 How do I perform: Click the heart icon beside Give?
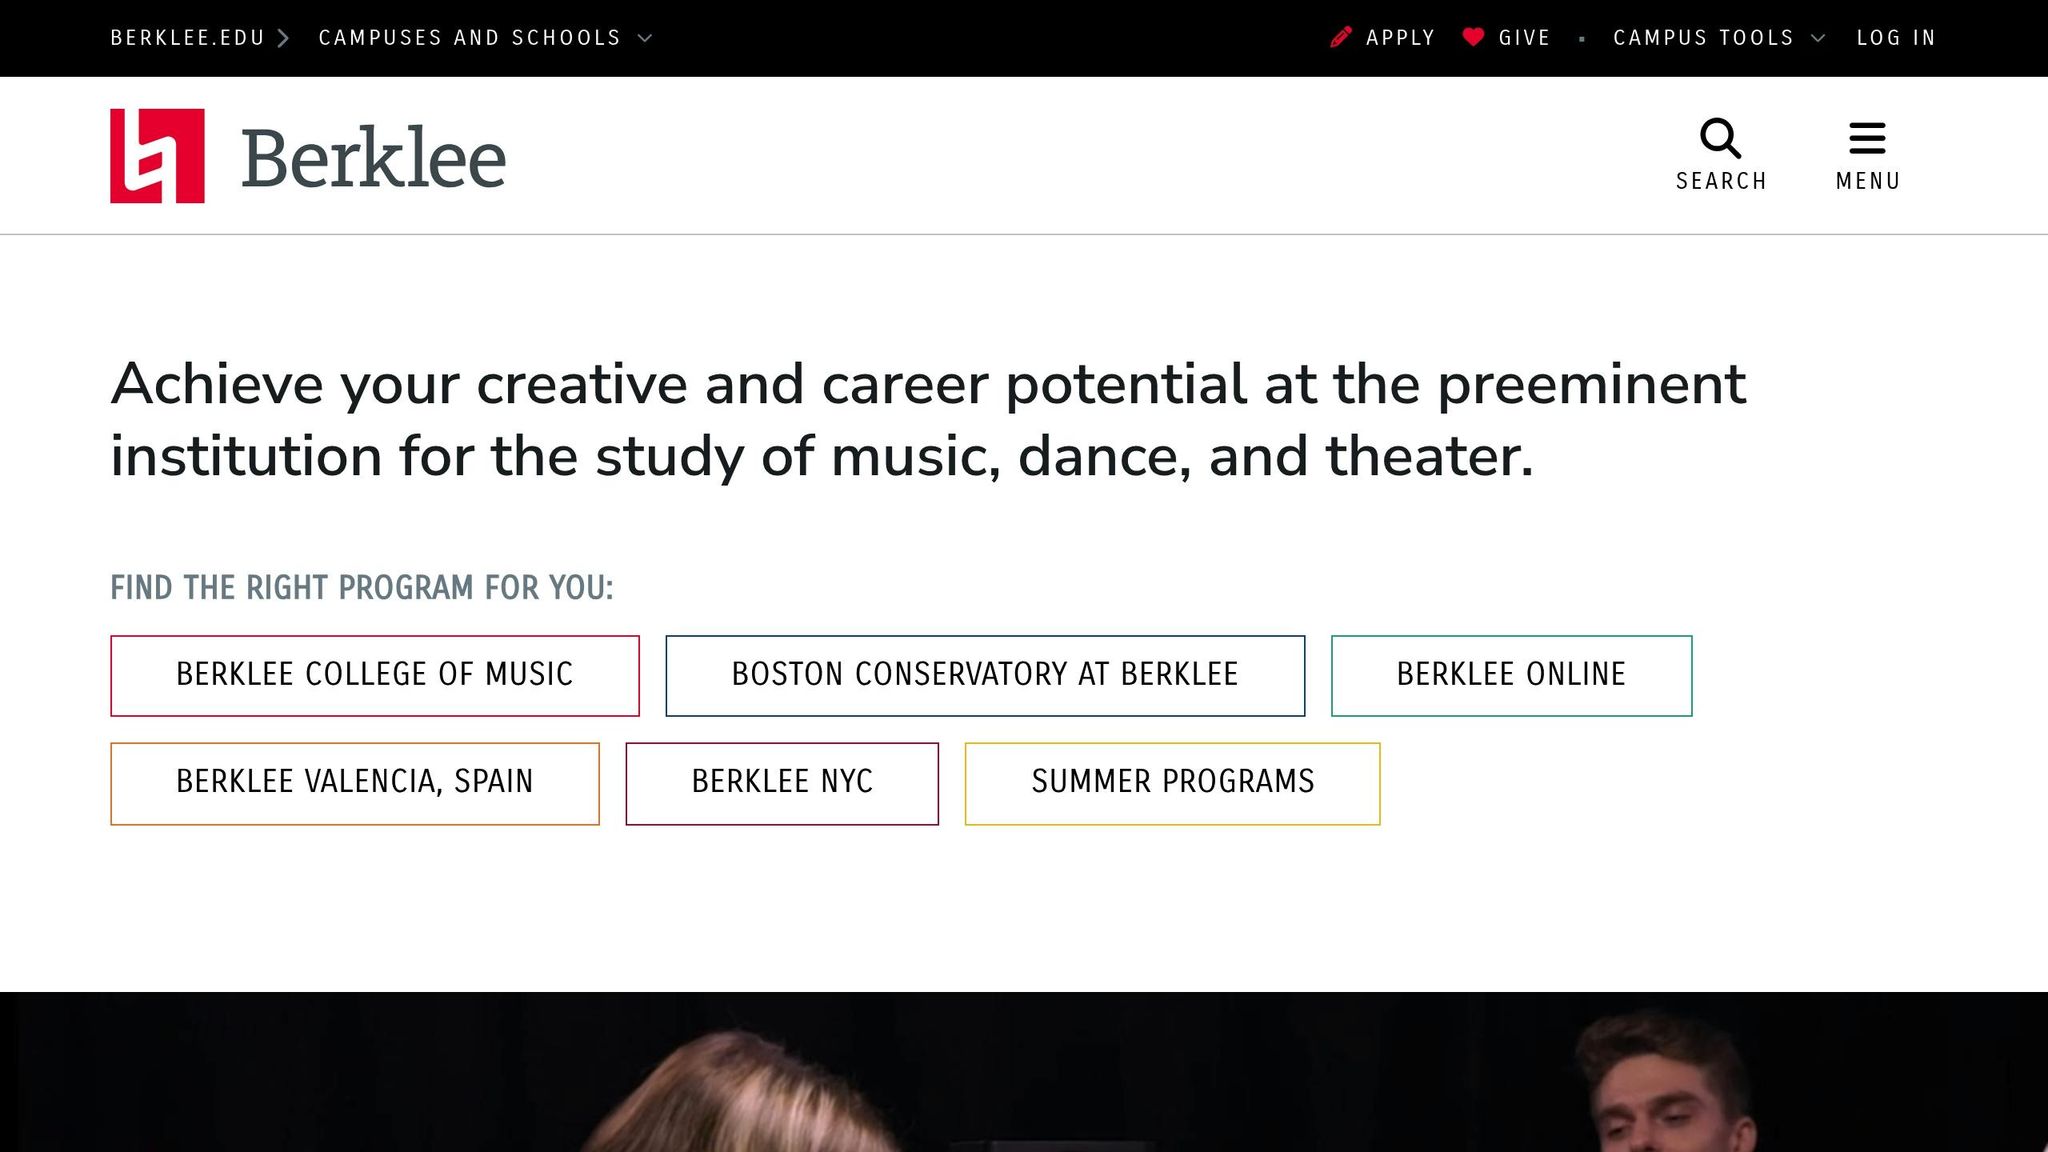[1473, 37]
